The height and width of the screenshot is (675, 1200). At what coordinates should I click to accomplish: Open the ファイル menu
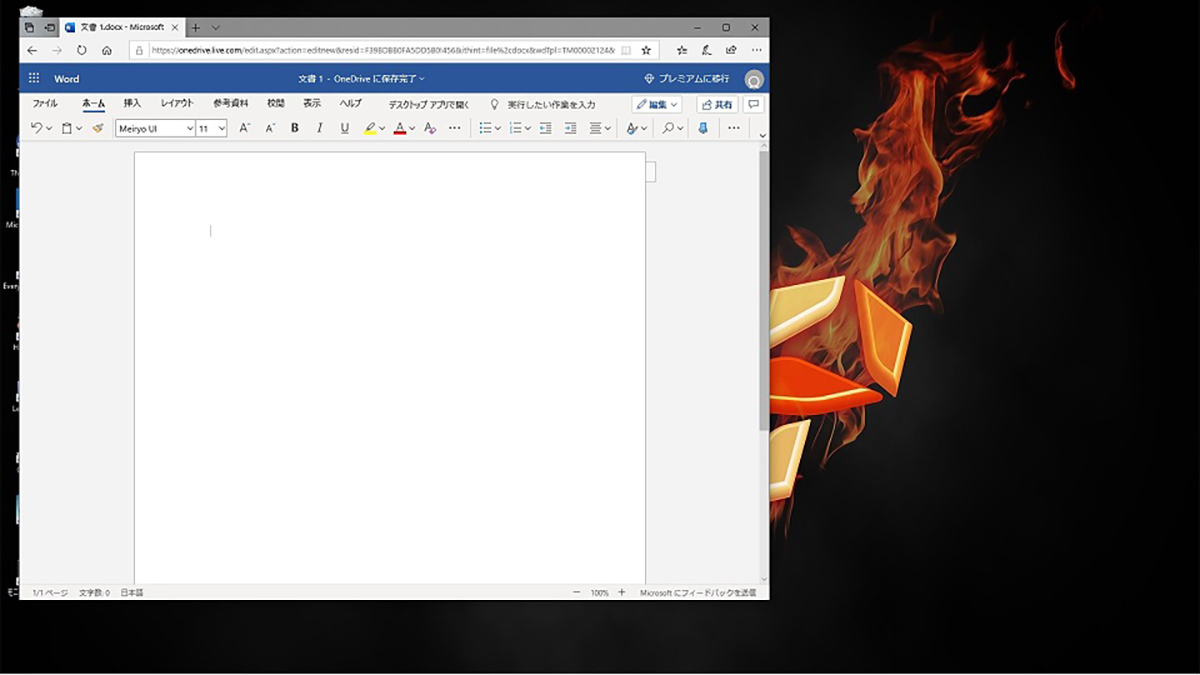[x=45, y=104]
